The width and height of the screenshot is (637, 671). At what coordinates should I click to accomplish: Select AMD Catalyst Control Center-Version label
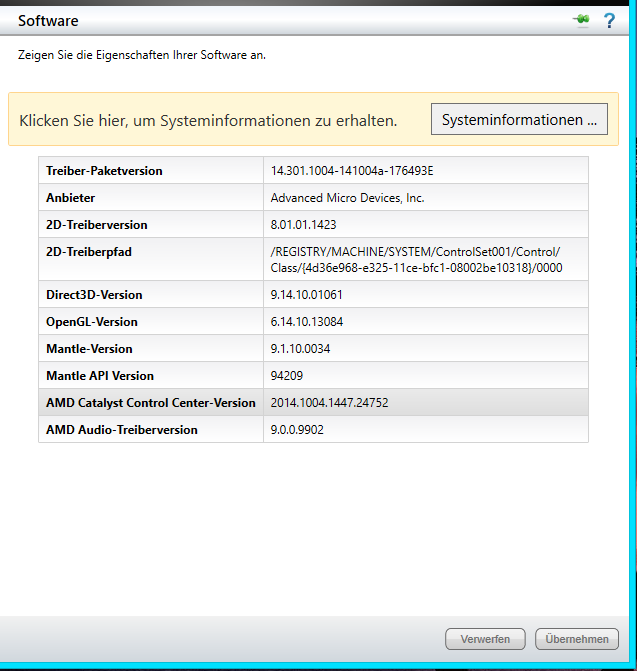[151, 403]
